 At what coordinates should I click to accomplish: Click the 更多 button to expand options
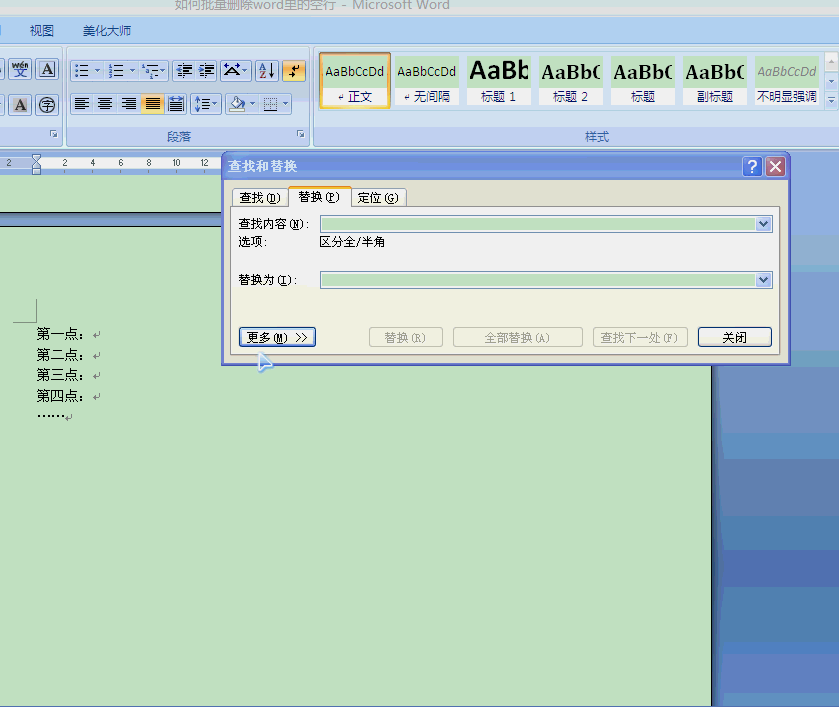point(277,338)
